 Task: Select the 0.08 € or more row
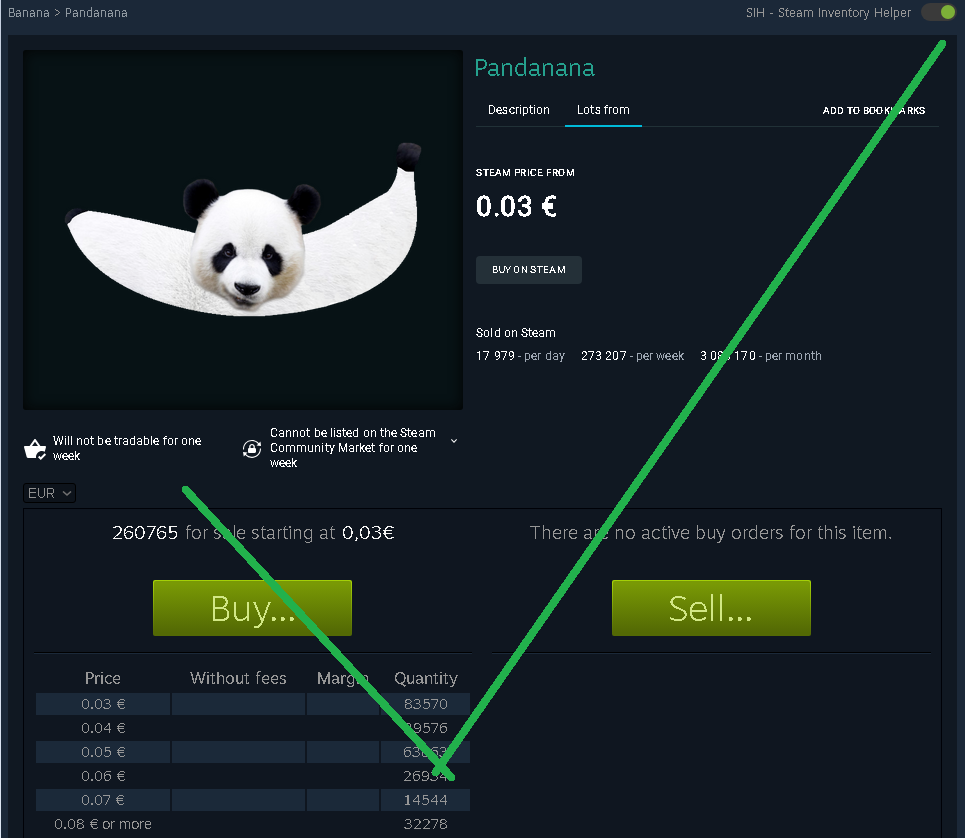pyautogui.click(x=253, y=824)
